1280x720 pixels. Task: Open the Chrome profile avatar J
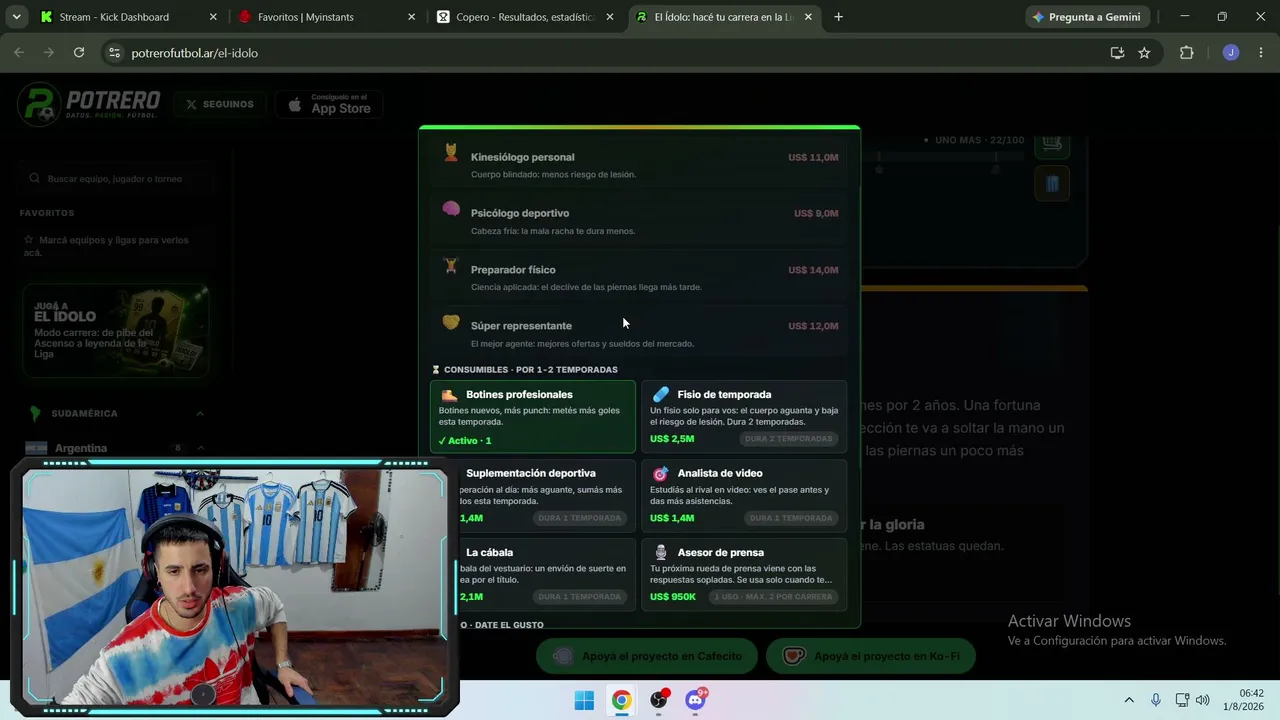(1231, 53)
